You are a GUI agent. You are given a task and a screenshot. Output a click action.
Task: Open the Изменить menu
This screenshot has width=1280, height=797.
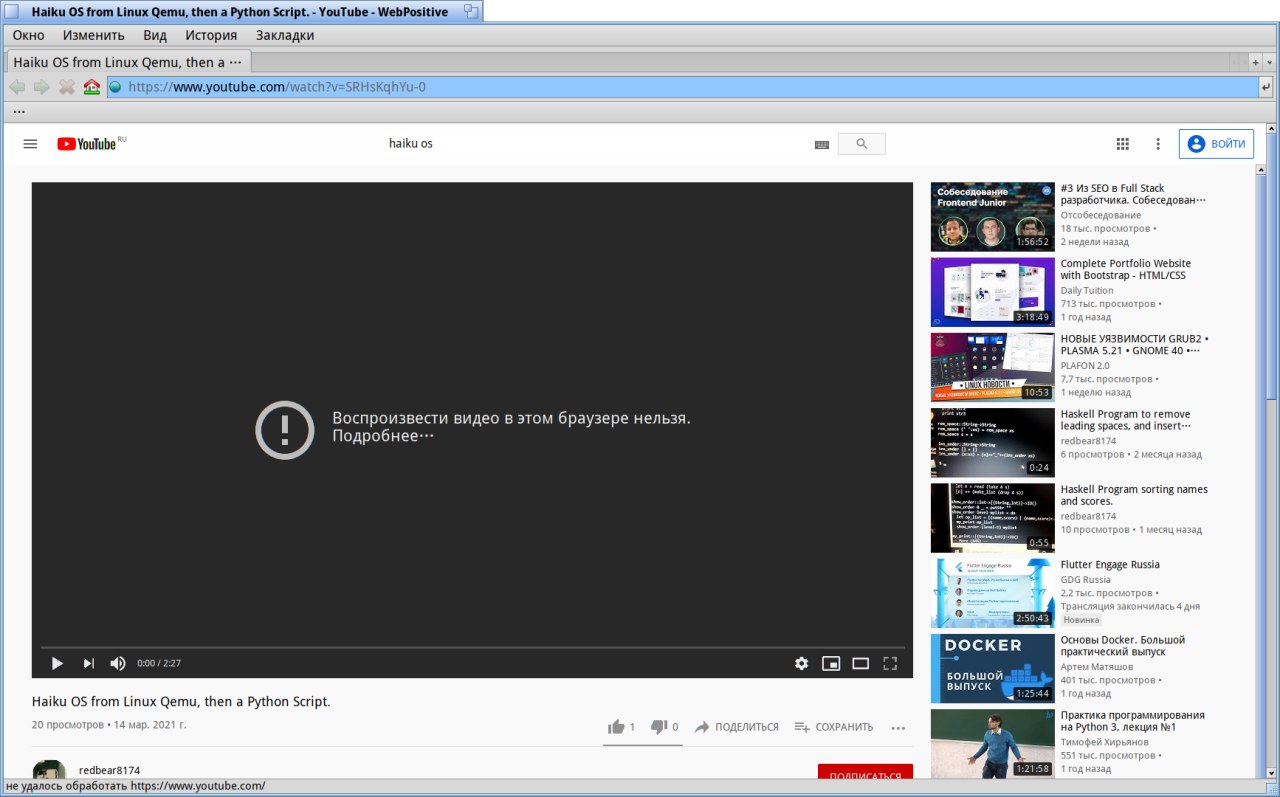(x=94, y=35)
